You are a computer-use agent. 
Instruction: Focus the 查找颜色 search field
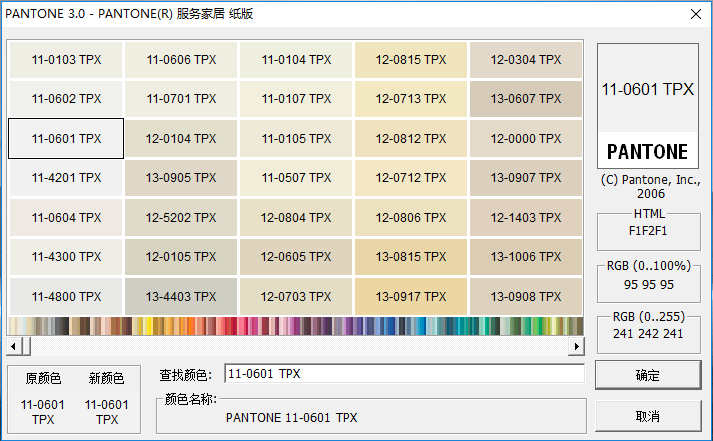pos(404,374)
